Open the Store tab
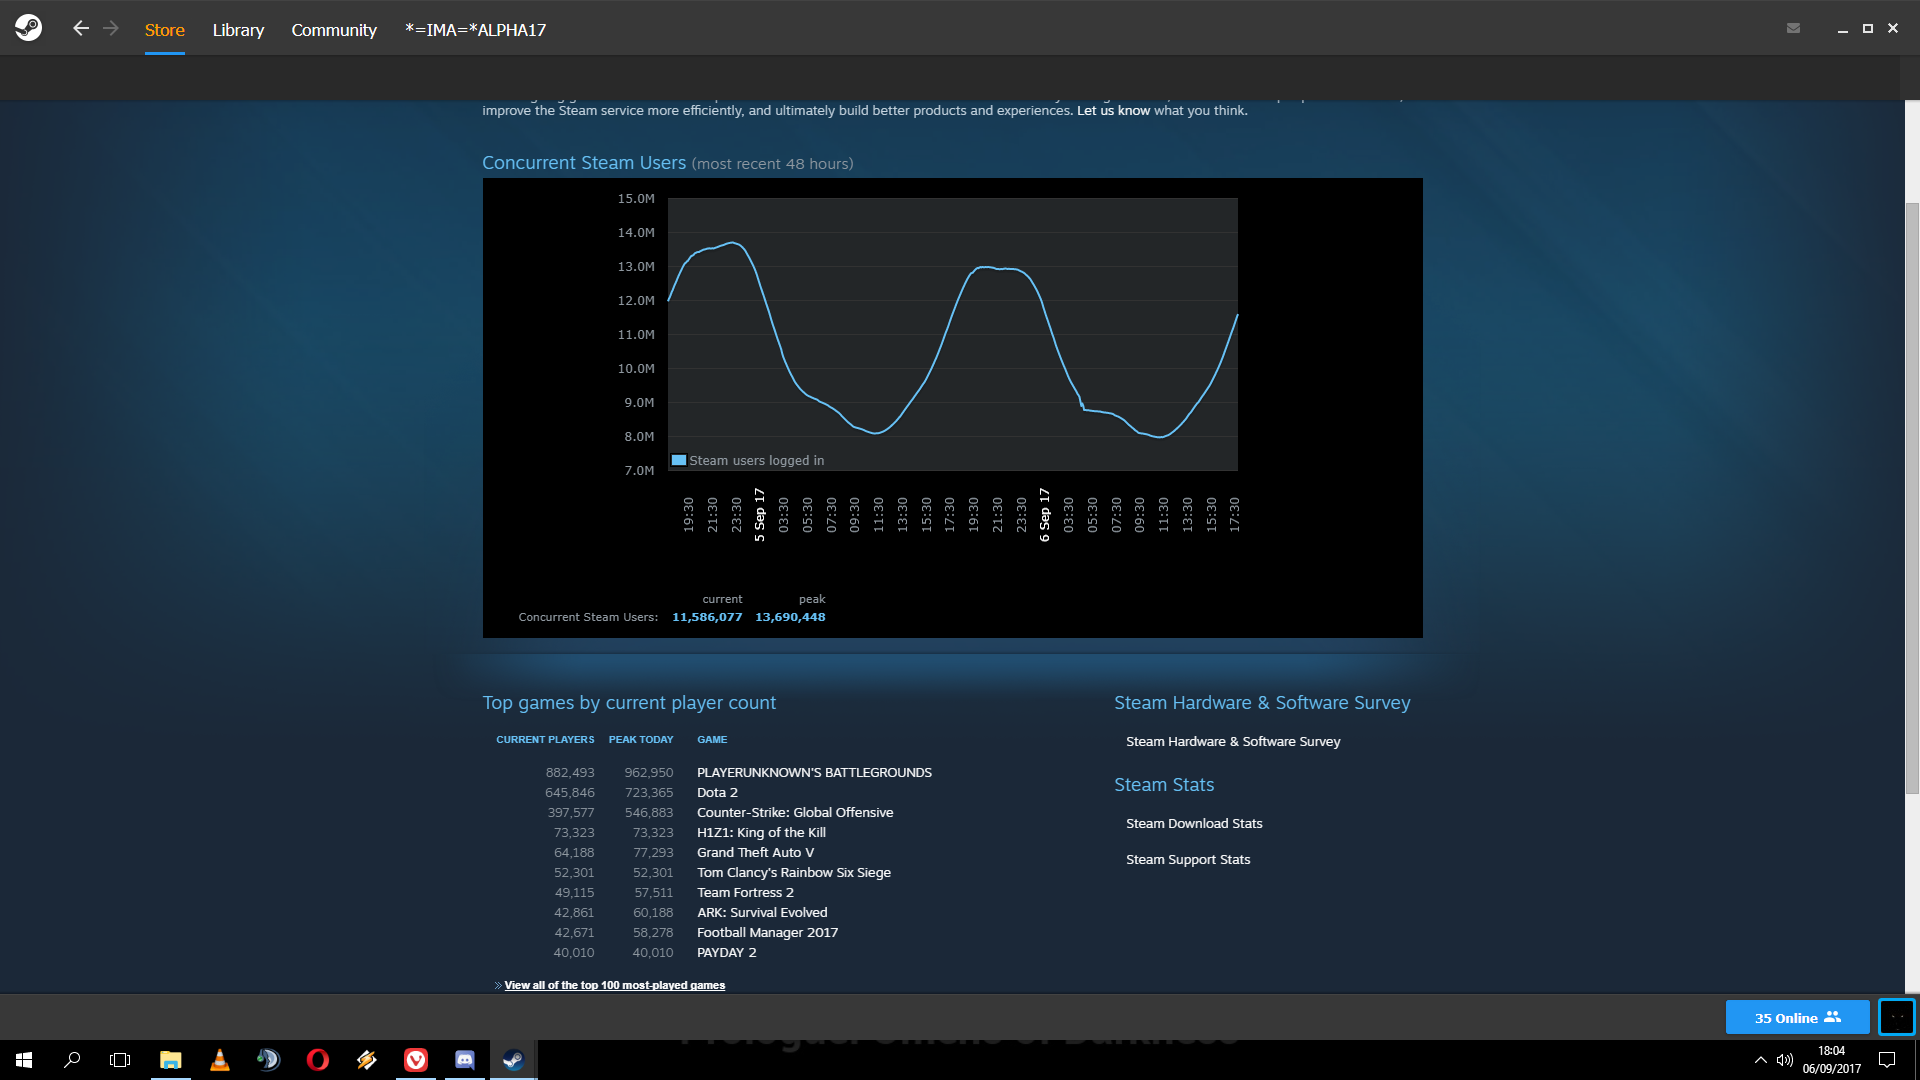 click(x=164, y=30)
